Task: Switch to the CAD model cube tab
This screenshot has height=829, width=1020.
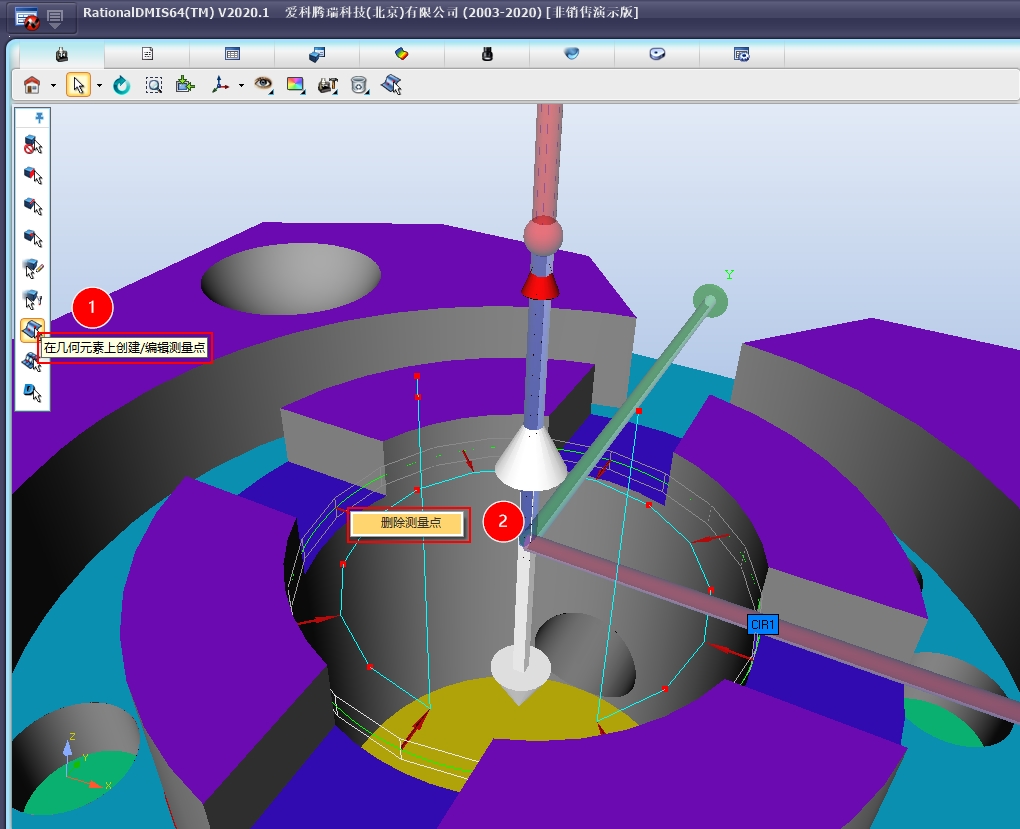Action: coord(317,54)
